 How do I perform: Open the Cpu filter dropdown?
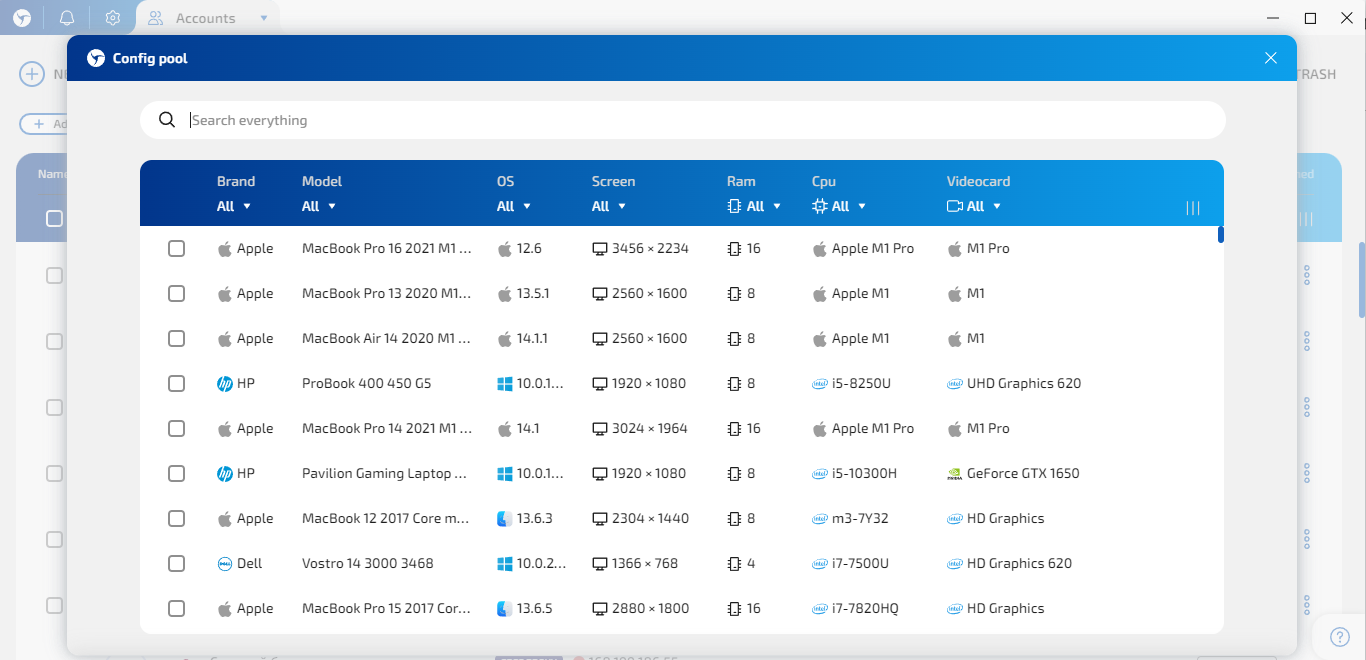point(839,206)
